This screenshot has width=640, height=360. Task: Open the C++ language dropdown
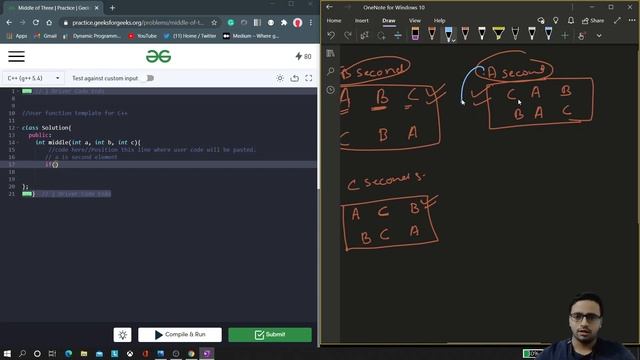click(x=33, y=78)
